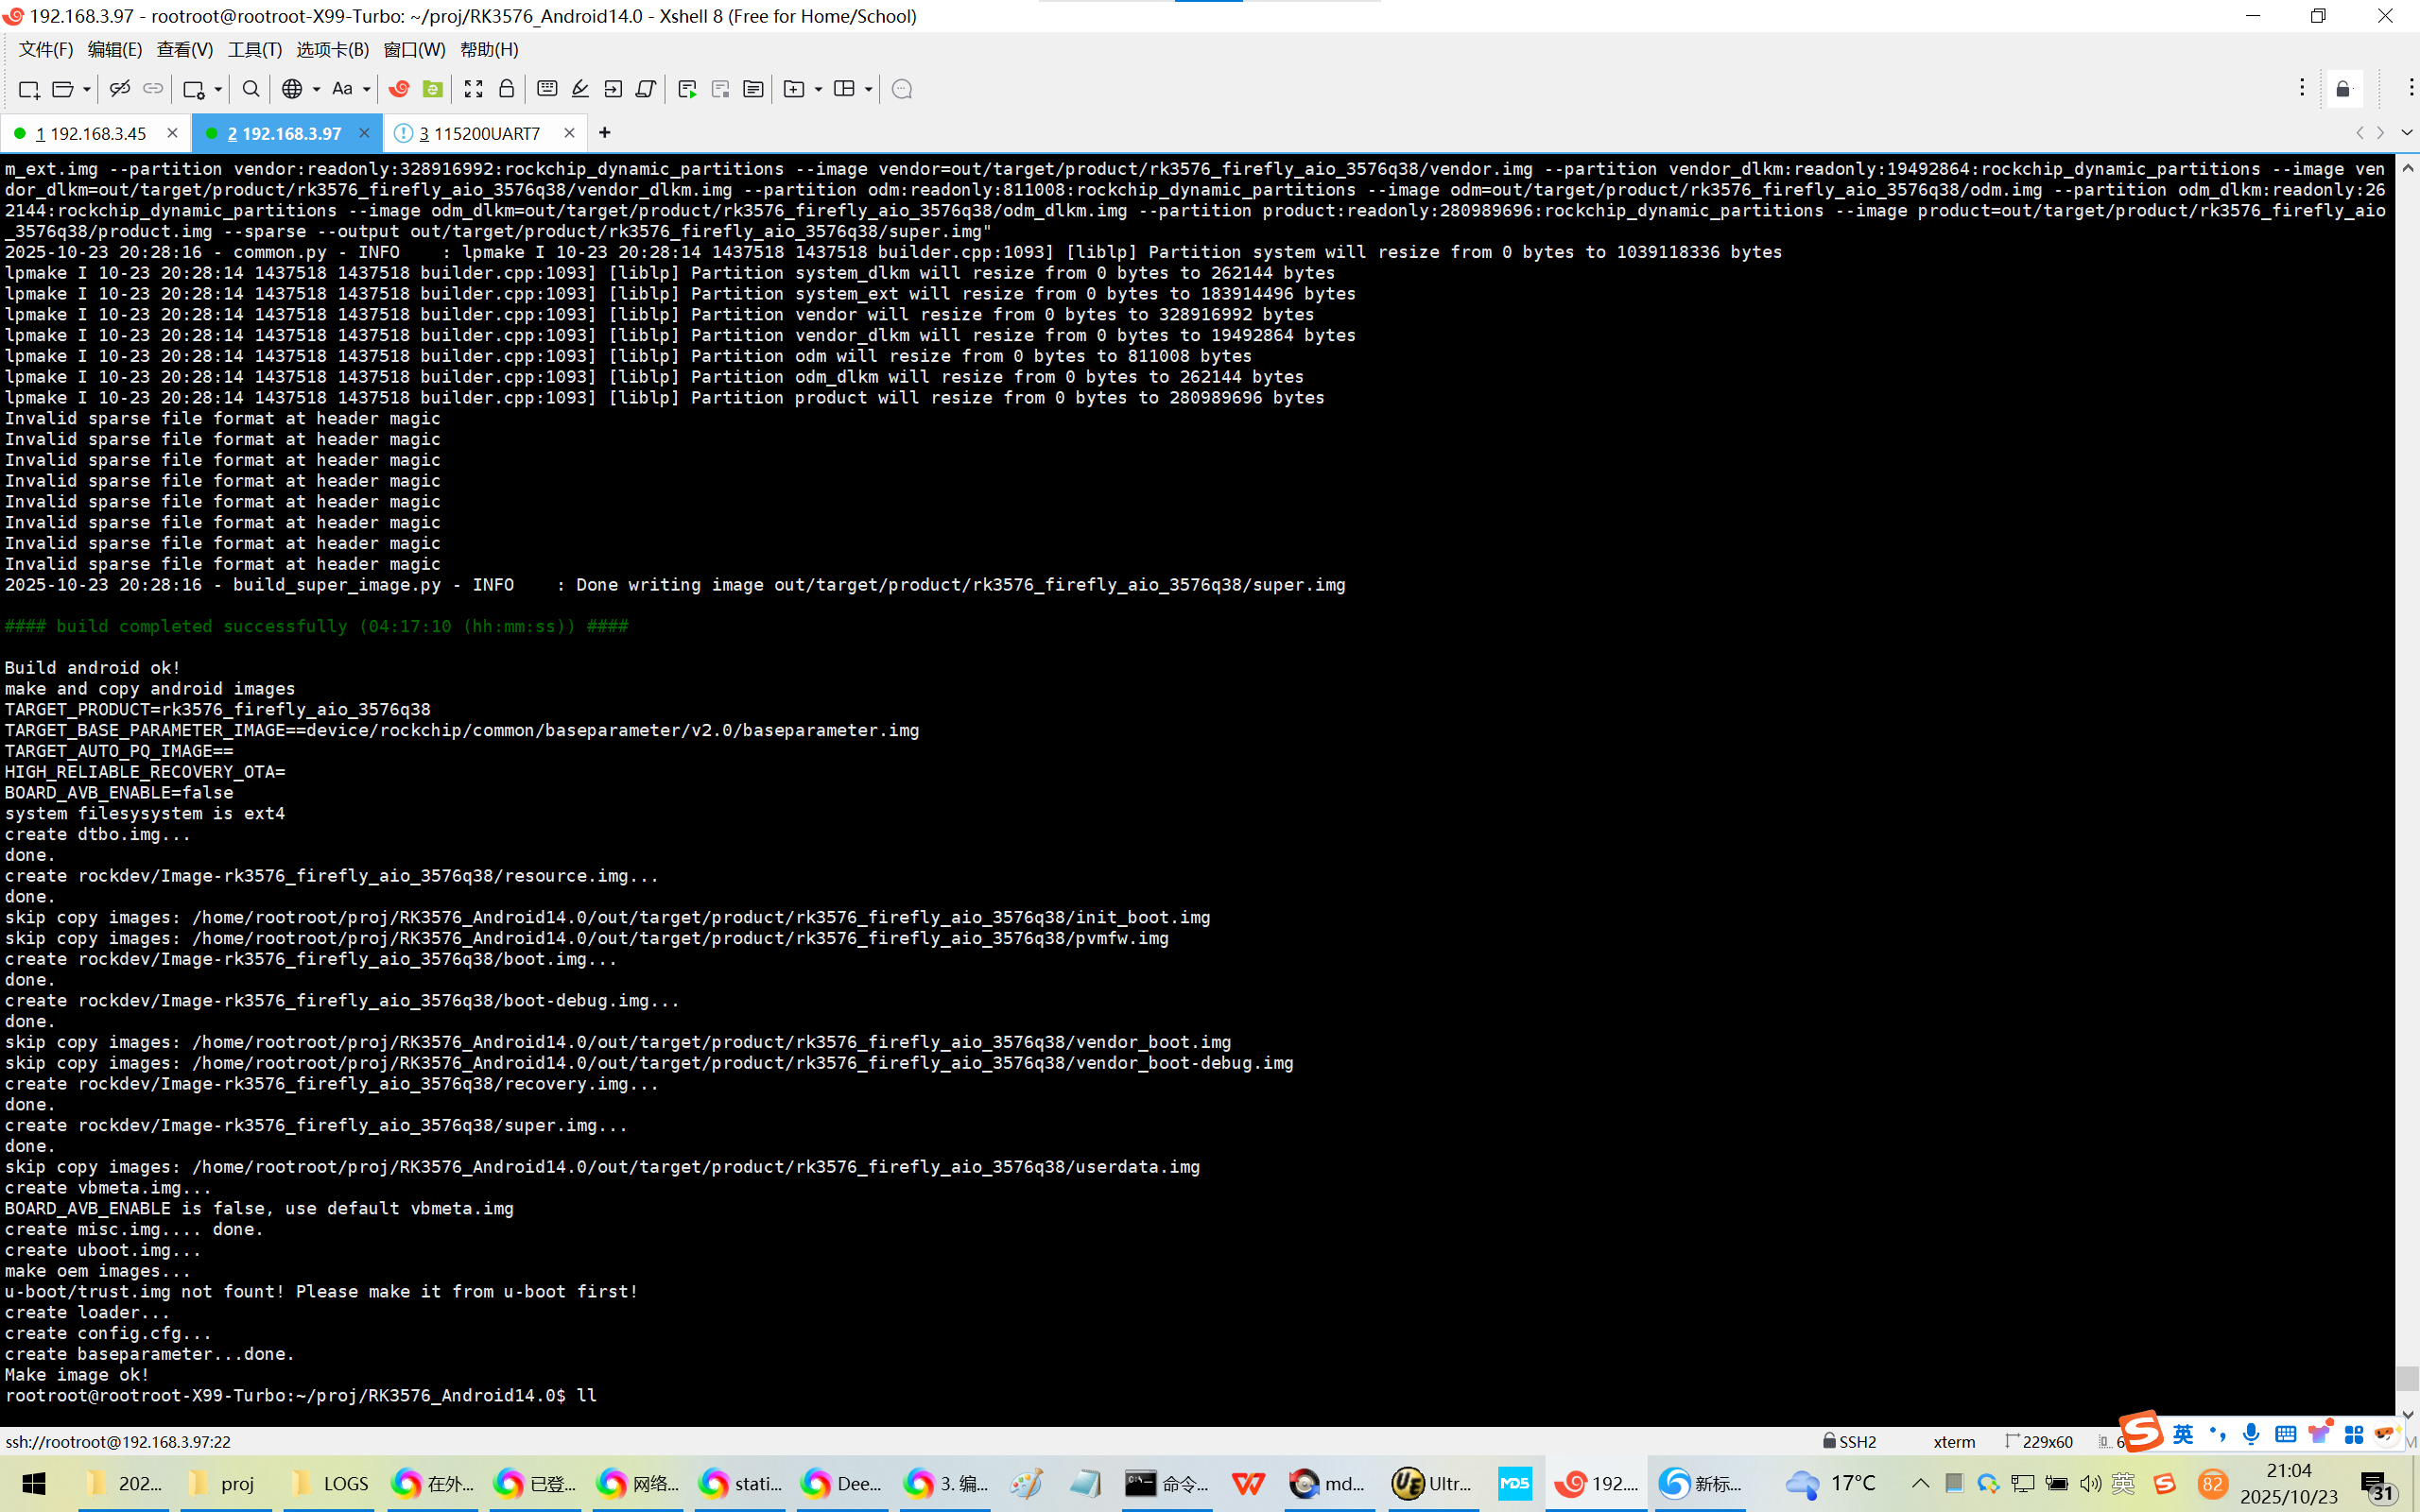Toggle full screen mode icon

tap(473, 89)
